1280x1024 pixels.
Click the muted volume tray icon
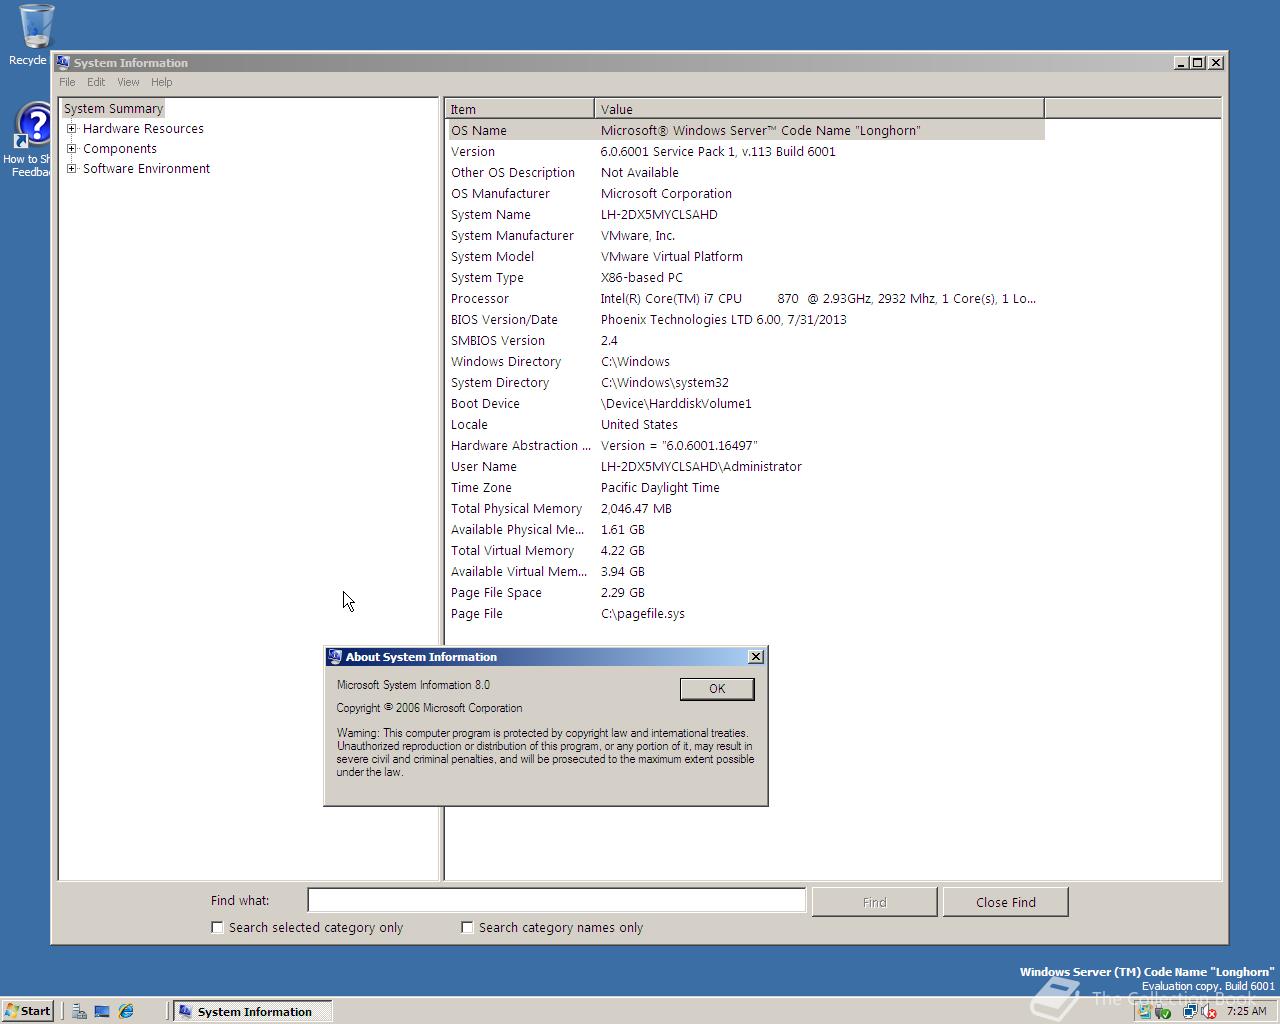point(1208,1011)
